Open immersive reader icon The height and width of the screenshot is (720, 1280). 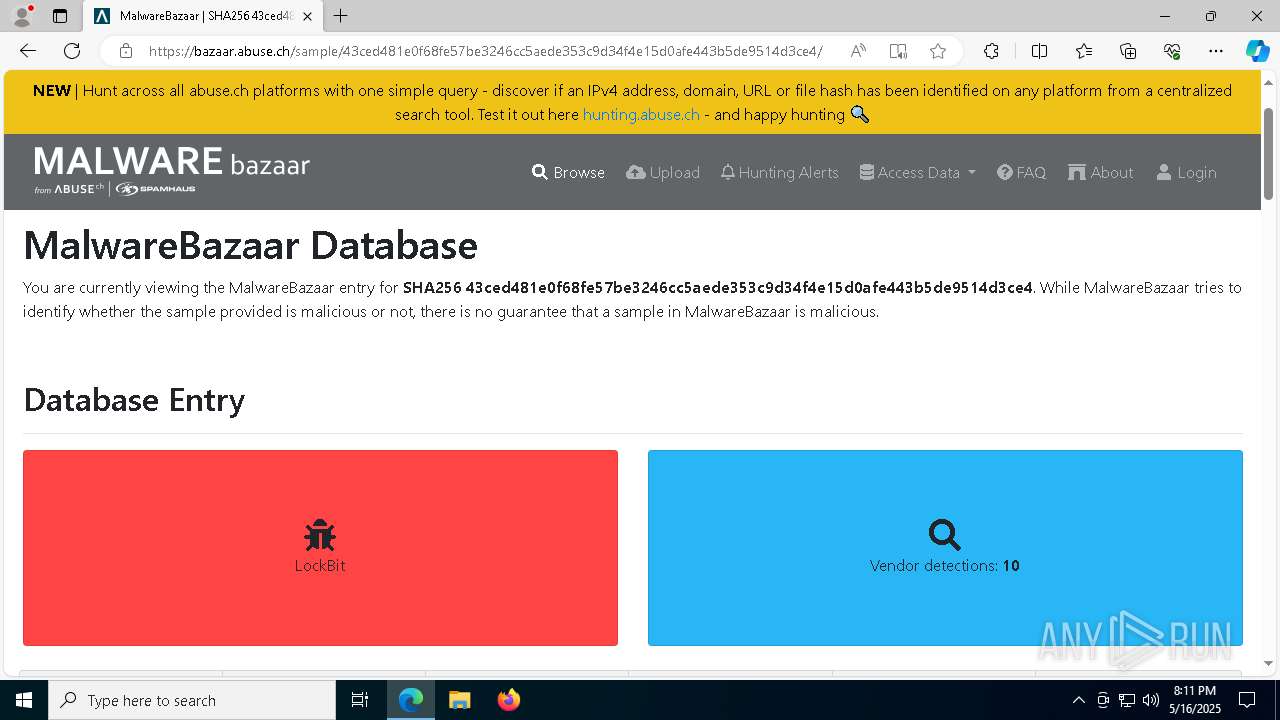898,51
